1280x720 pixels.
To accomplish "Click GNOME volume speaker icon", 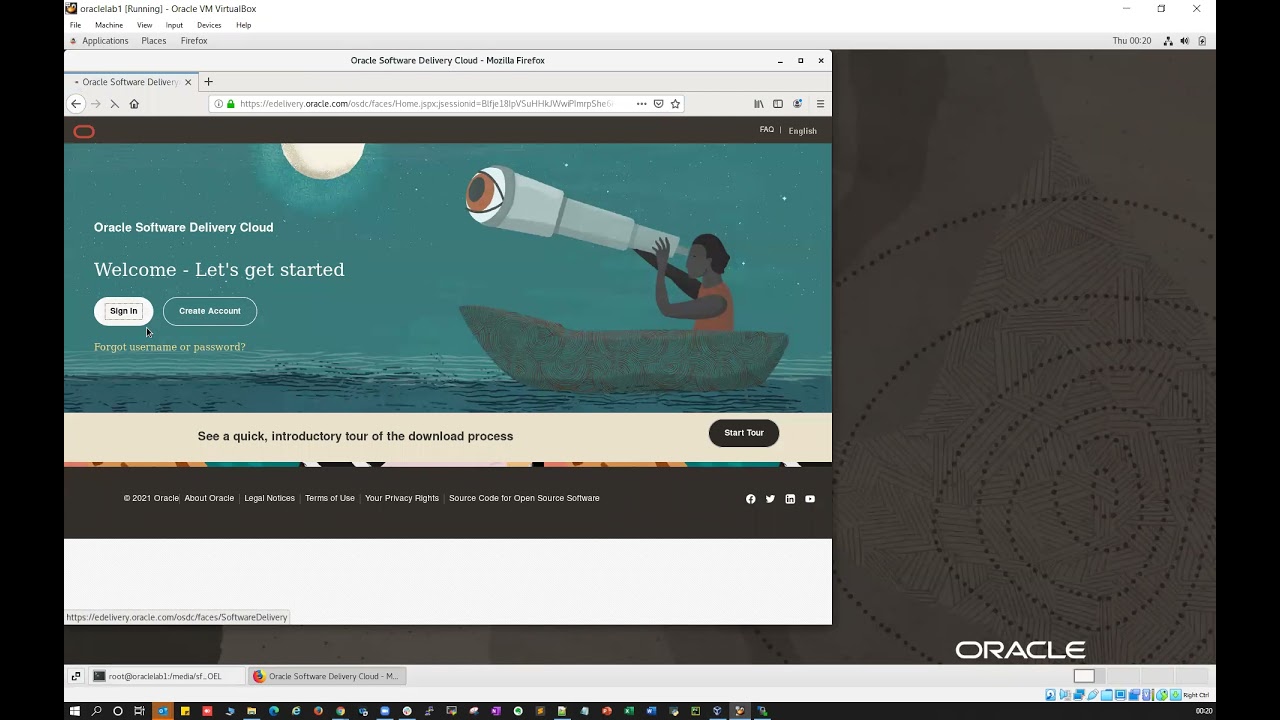I will click(1185, 41).
